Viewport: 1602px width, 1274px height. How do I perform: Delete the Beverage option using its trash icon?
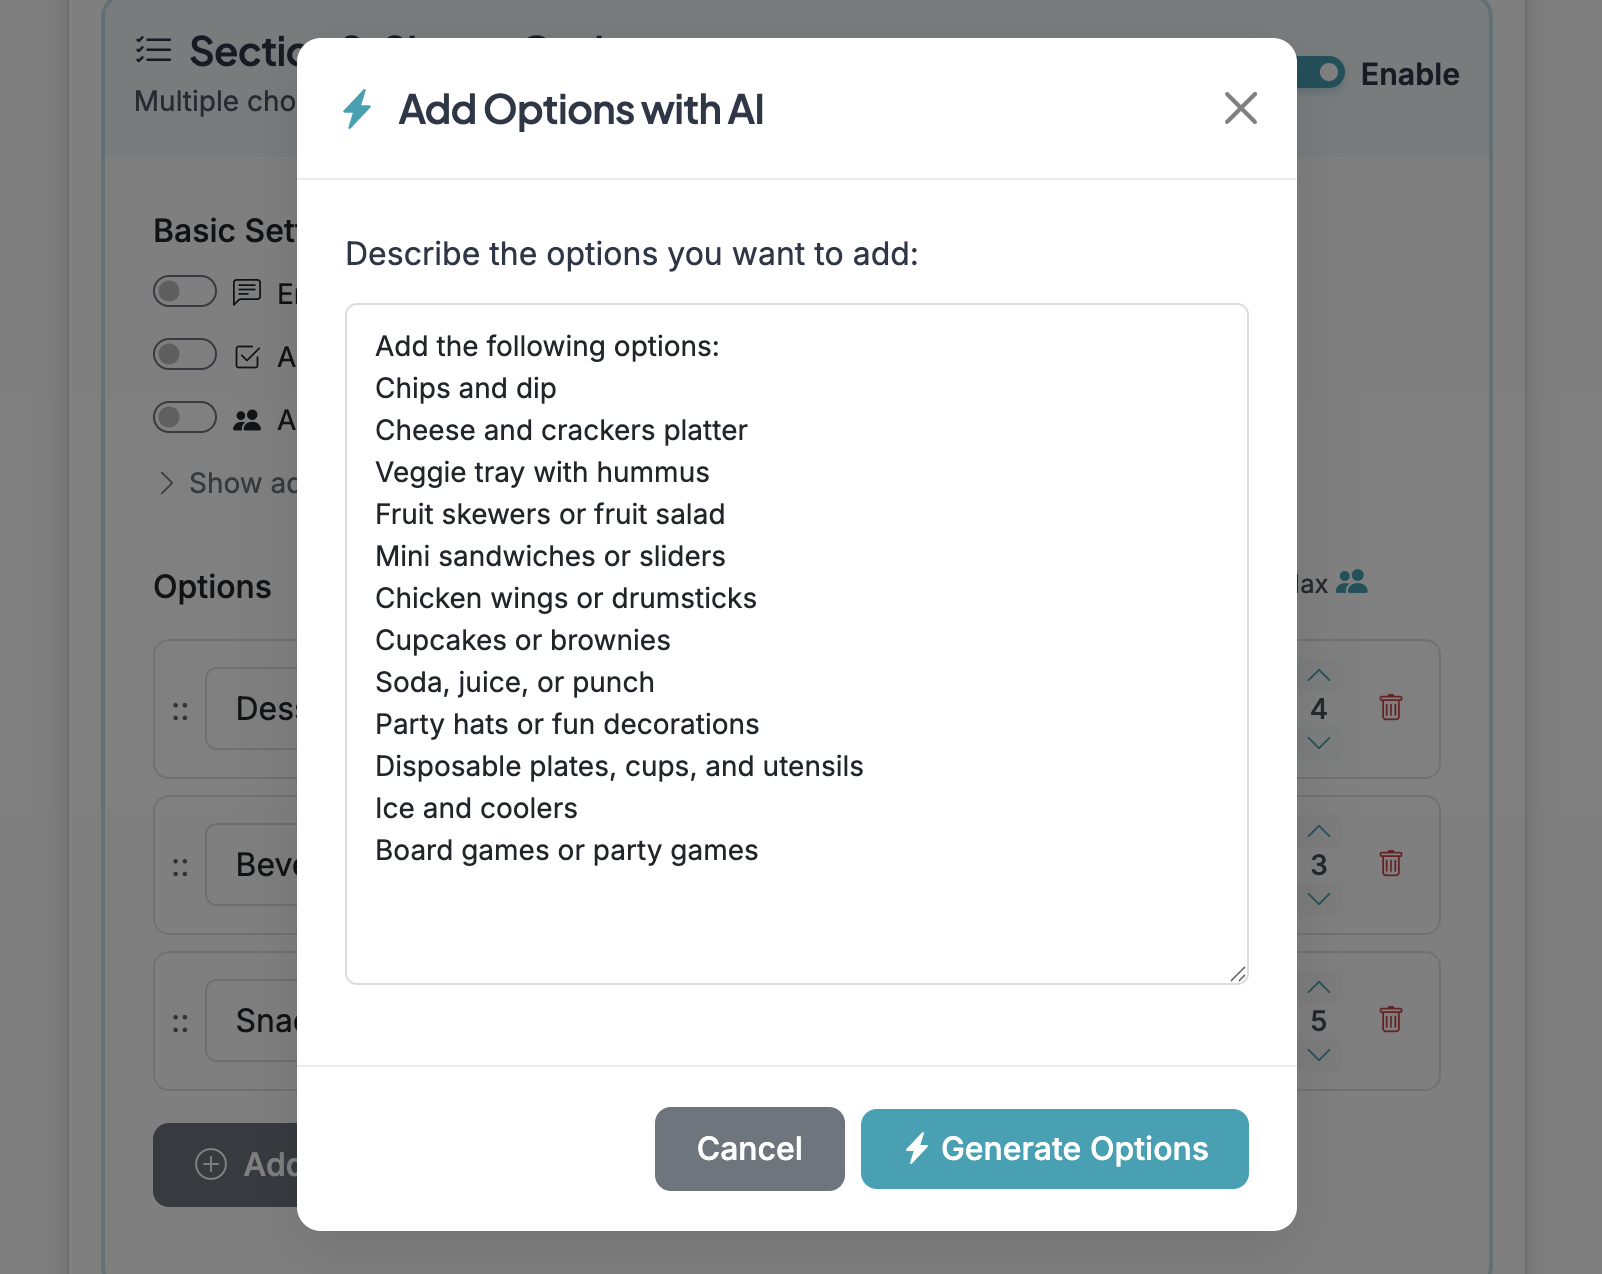1390,864
